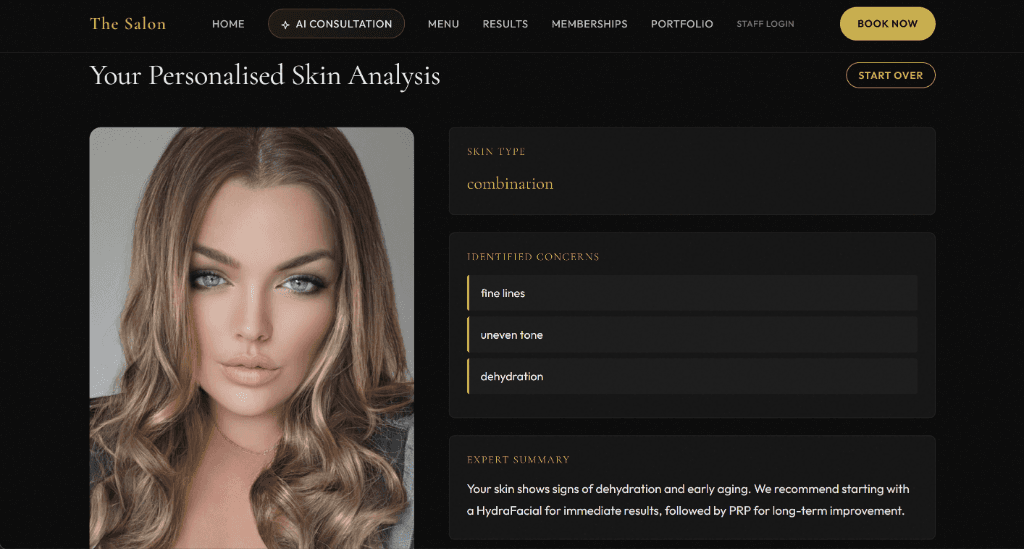Click the Expert Summary text panel
This screenshot has width=1024, height=549.
coord(692,488)
